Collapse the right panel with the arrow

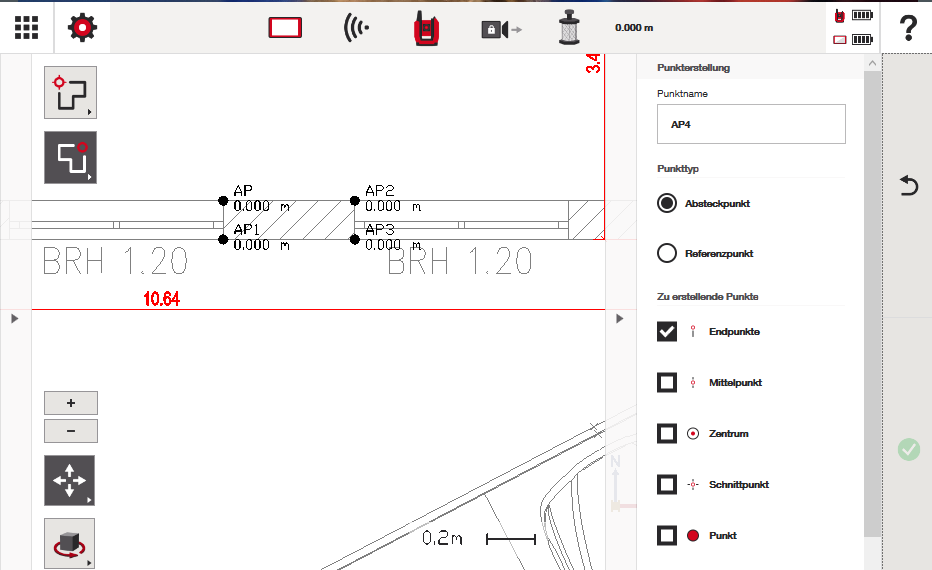pyautogui.click(x=620, y=318)
